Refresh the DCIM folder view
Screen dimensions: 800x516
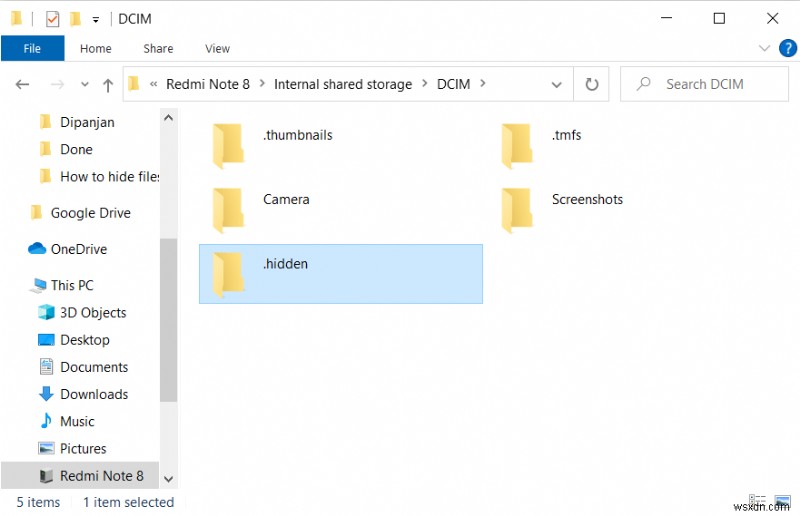pyautogui.click(x=591, y=85)
